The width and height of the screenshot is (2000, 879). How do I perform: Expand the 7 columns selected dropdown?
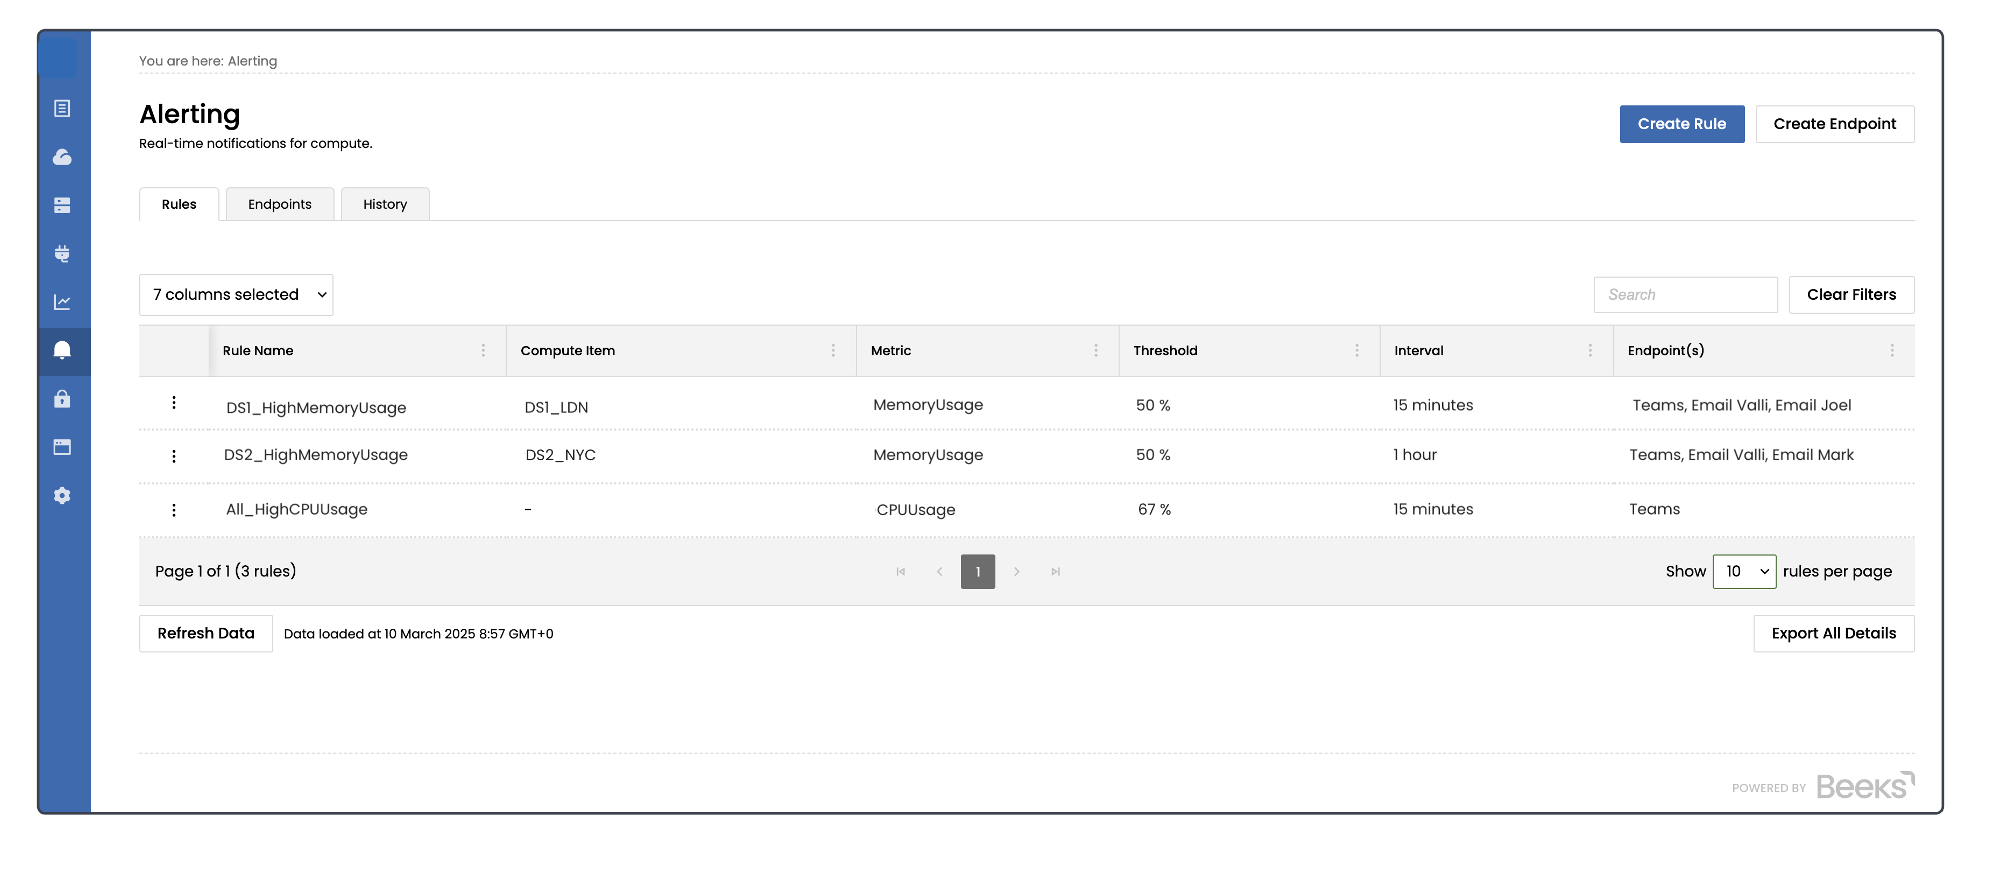point(236,295)
